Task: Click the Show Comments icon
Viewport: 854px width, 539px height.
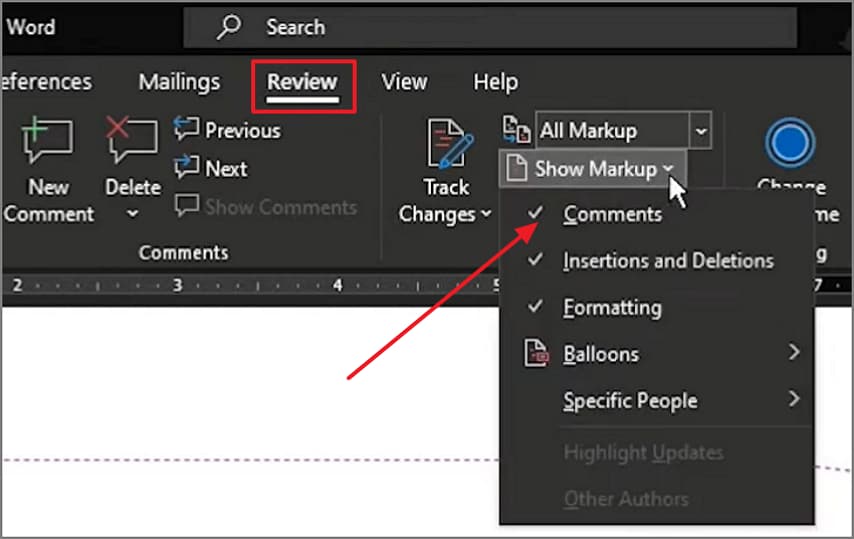Action: [187, 207]
